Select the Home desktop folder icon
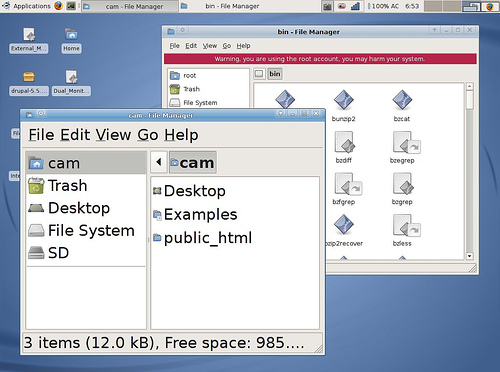The width and height of the screenshot is (500, 372). 71,40
